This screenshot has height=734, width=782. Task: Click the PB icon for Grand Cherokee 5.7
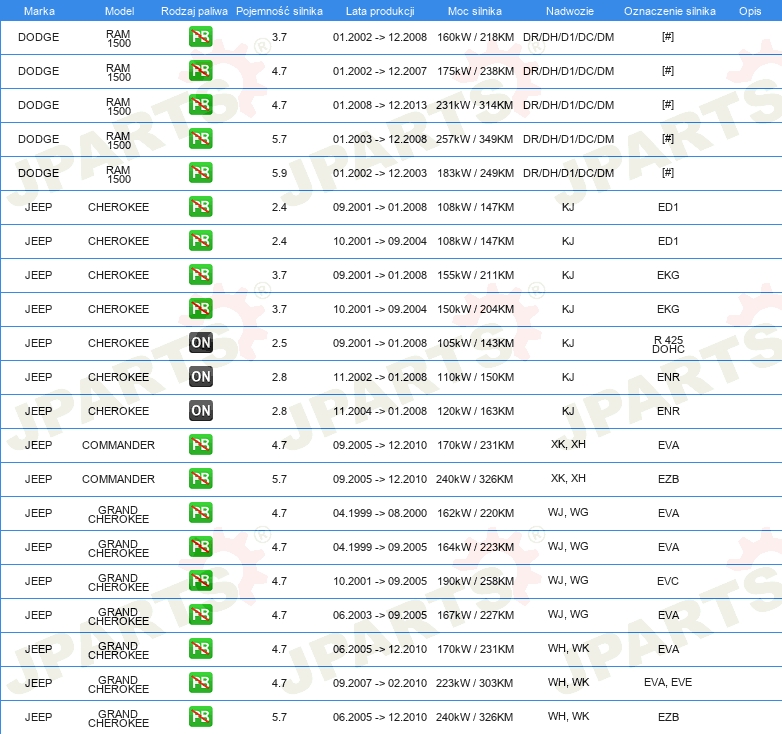click(x=200, y=717)
